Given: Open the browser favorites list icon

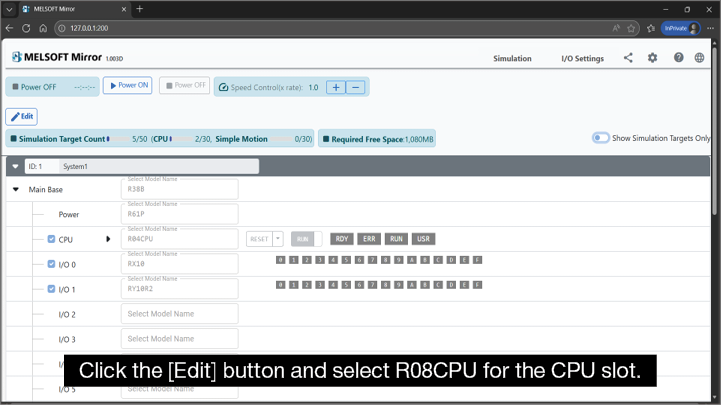Looking at the screenshot, I should (x=651, y=28).
